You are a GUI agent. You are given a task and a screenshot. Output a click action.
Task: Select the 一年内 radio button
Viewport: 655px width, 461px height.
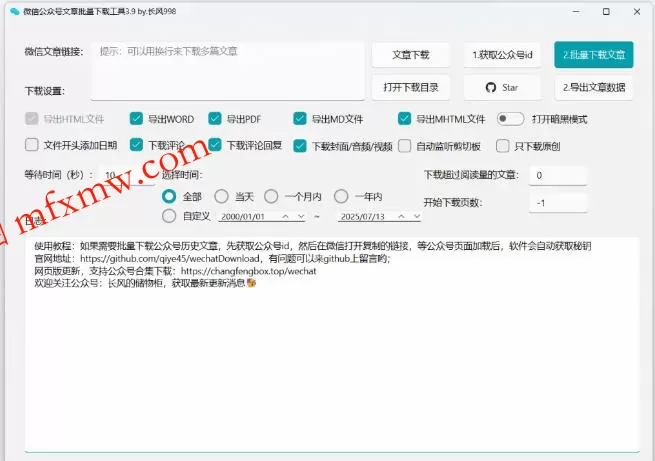tap(341, 196)
